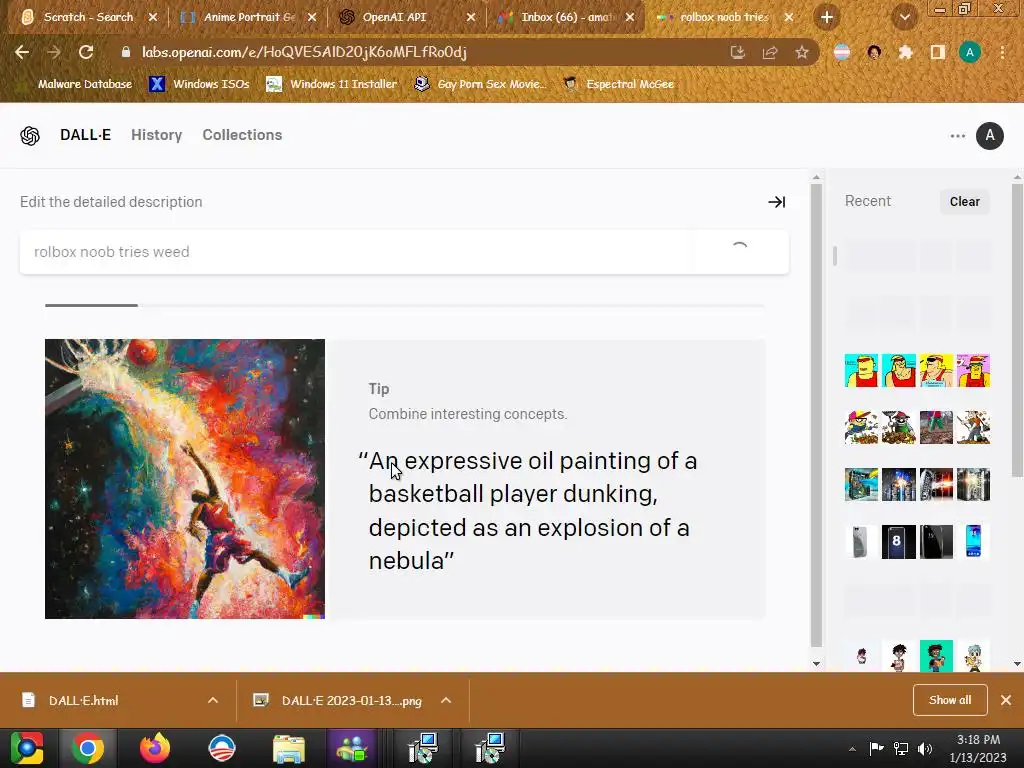Image resolution: width=1024 pixels, height=768 pixels.
Task: Open Chrome profile avatar A
Action: pos(970,52)
